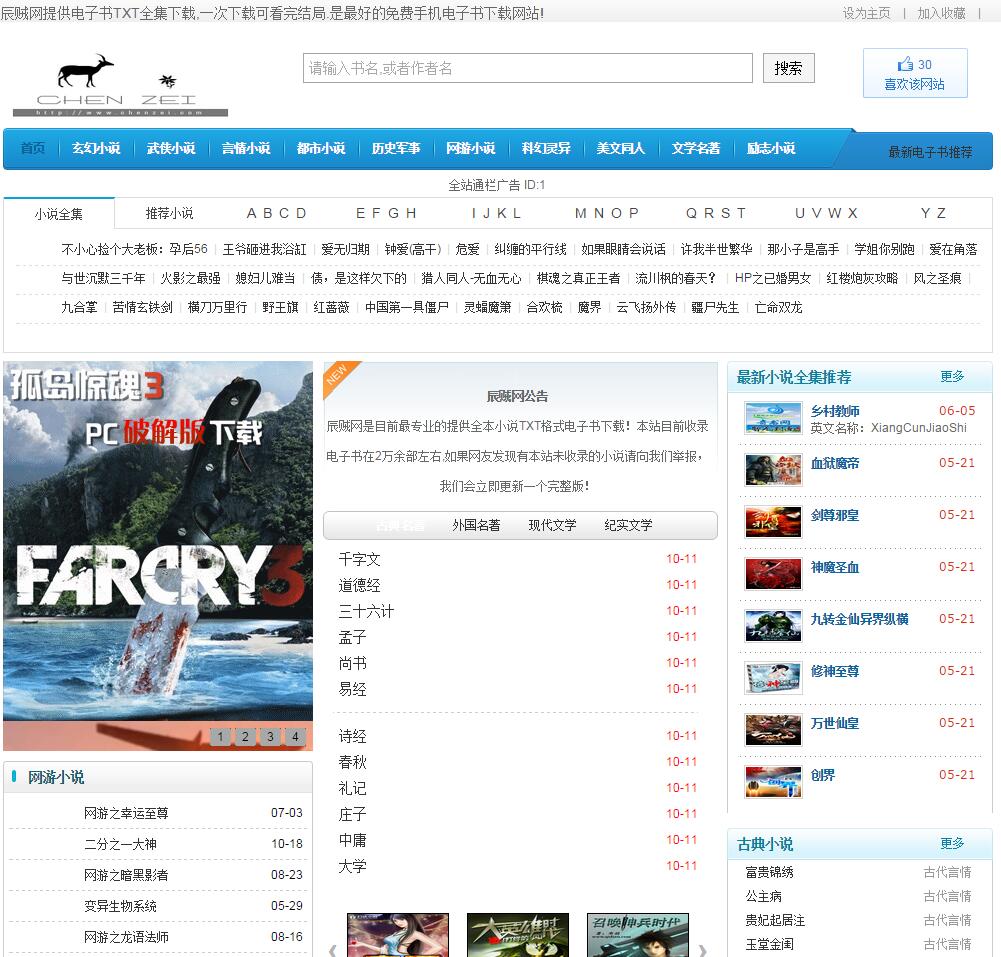Viewport: 1001px width, 957px height.
Task: Switch to 纪实文学 tab
Action: click(628, 525)
